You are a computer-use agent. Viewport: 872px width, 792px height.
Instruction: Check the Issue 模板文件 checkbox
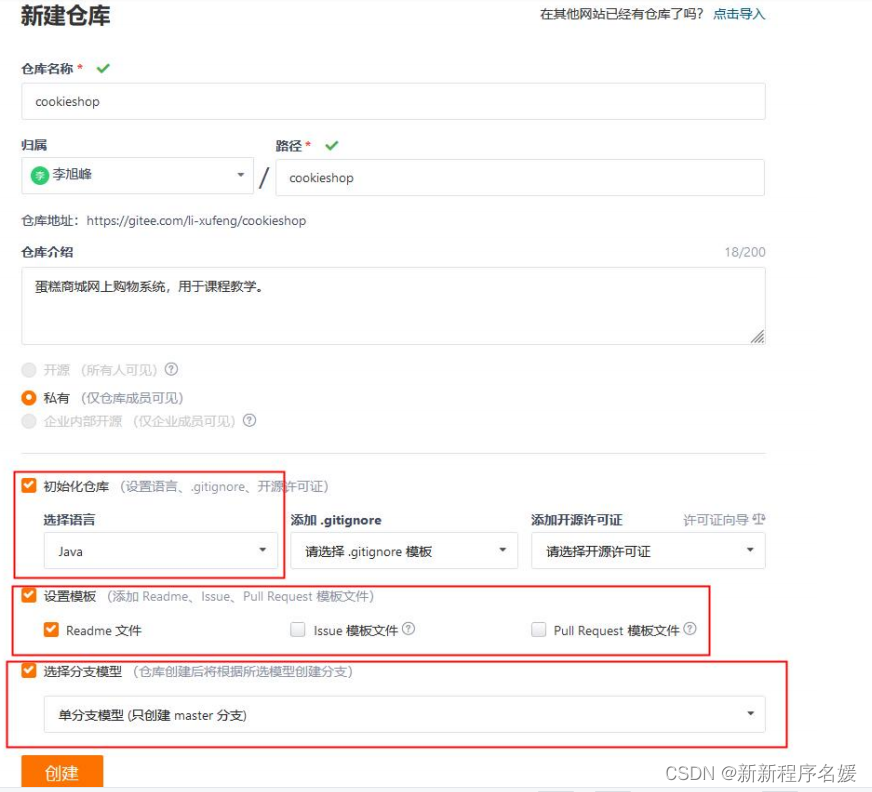pyautogui.click(x=298, y=630)
